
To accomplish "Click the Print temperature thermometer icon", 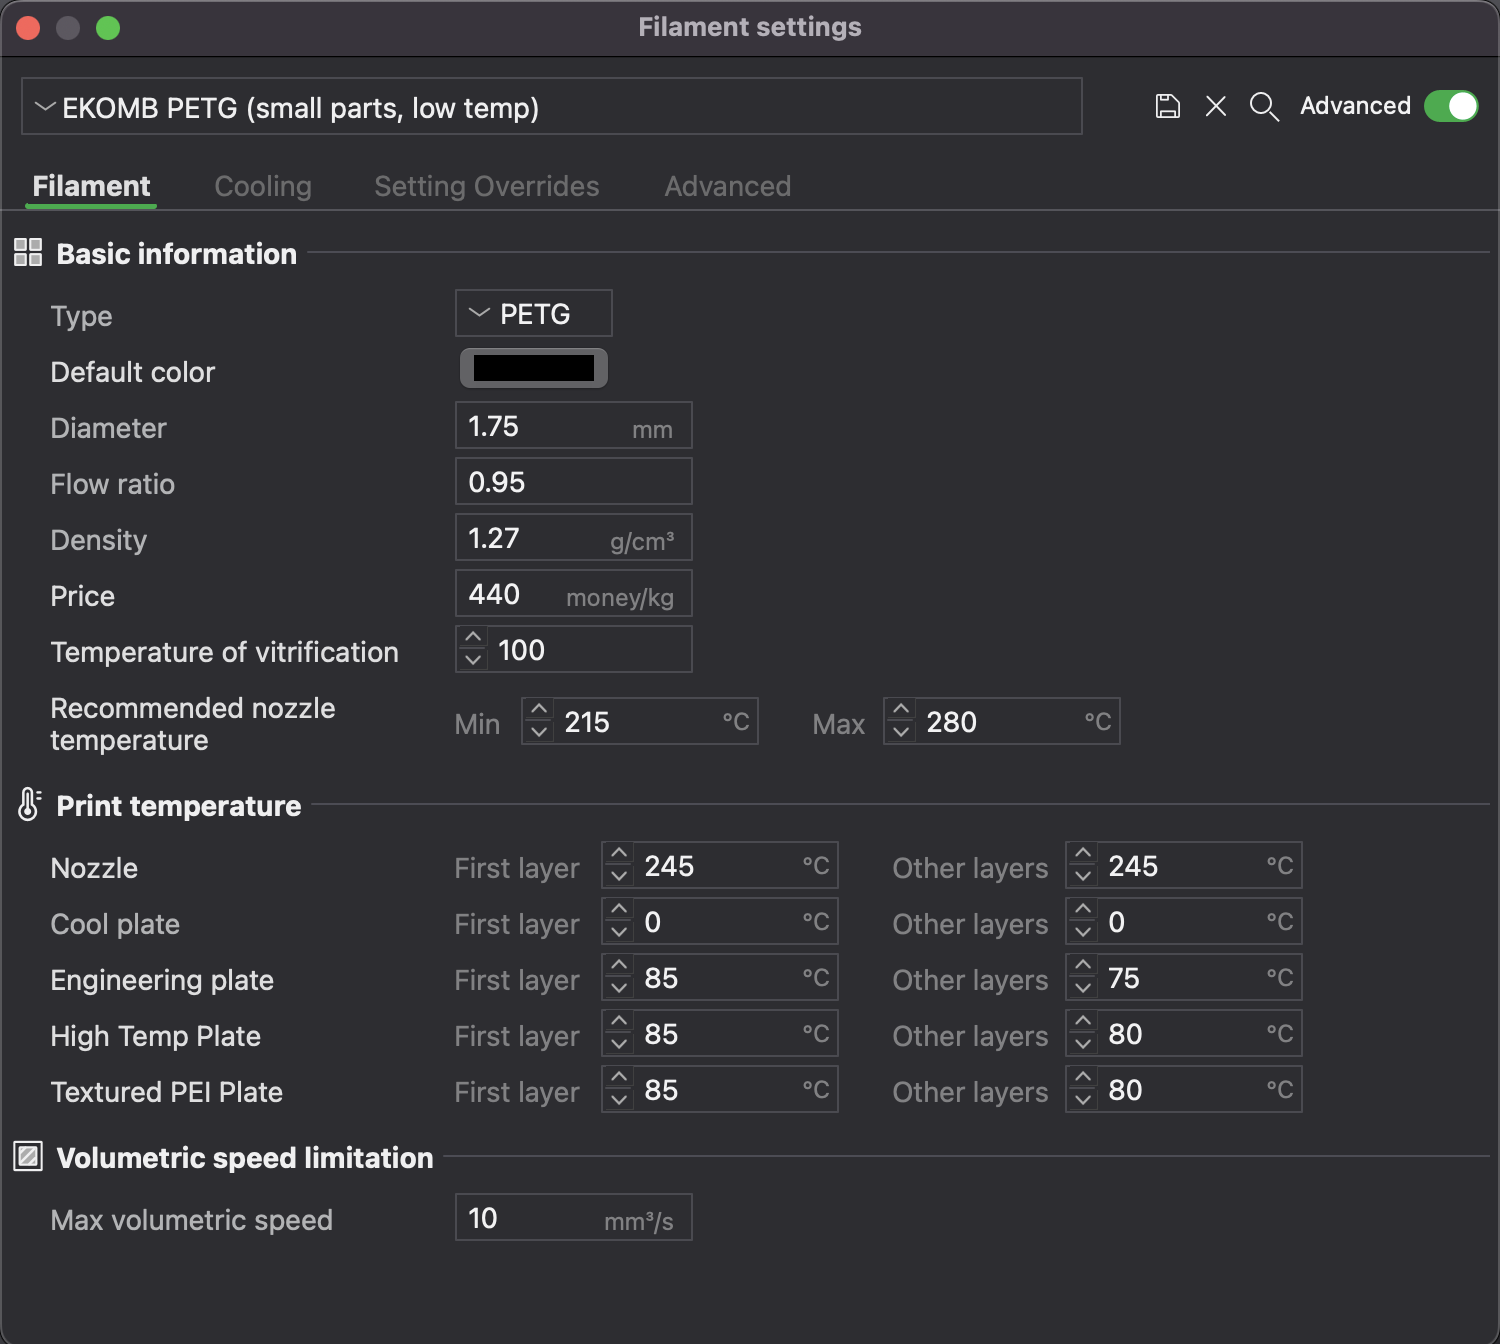I will (x=28, y=804).
